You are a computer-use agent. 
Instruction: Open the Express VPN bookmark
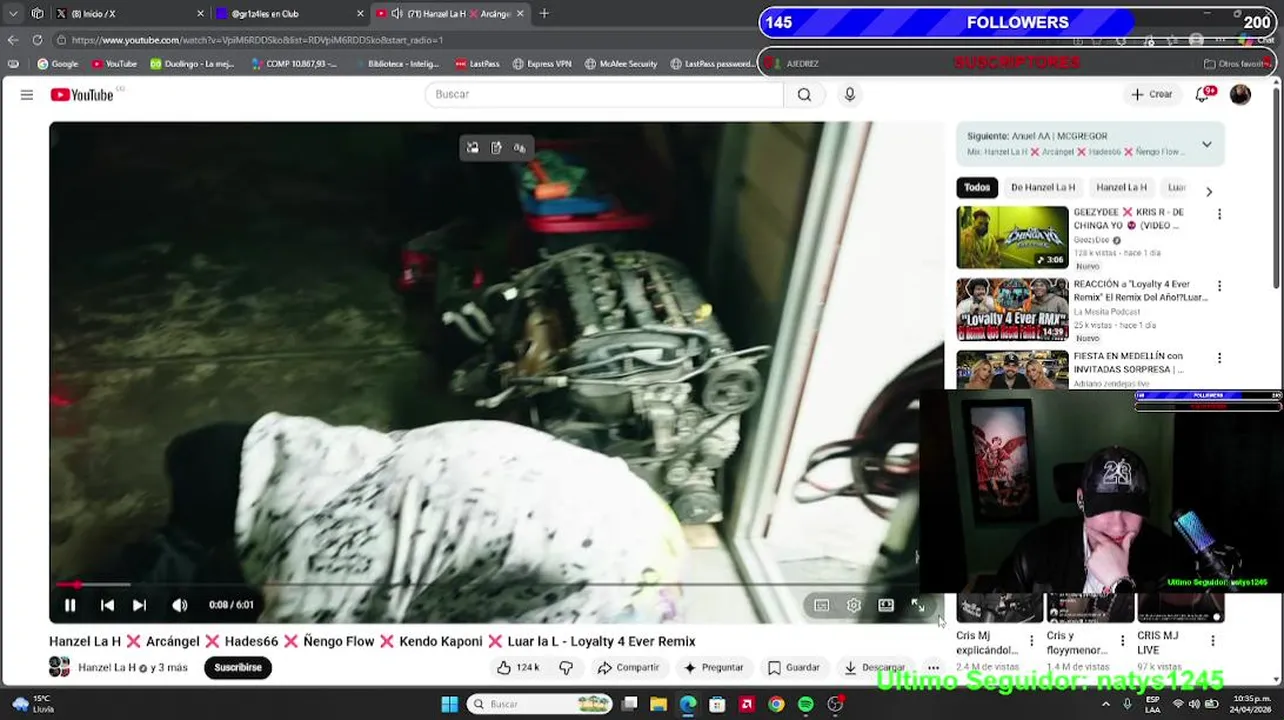coord(542,64)
